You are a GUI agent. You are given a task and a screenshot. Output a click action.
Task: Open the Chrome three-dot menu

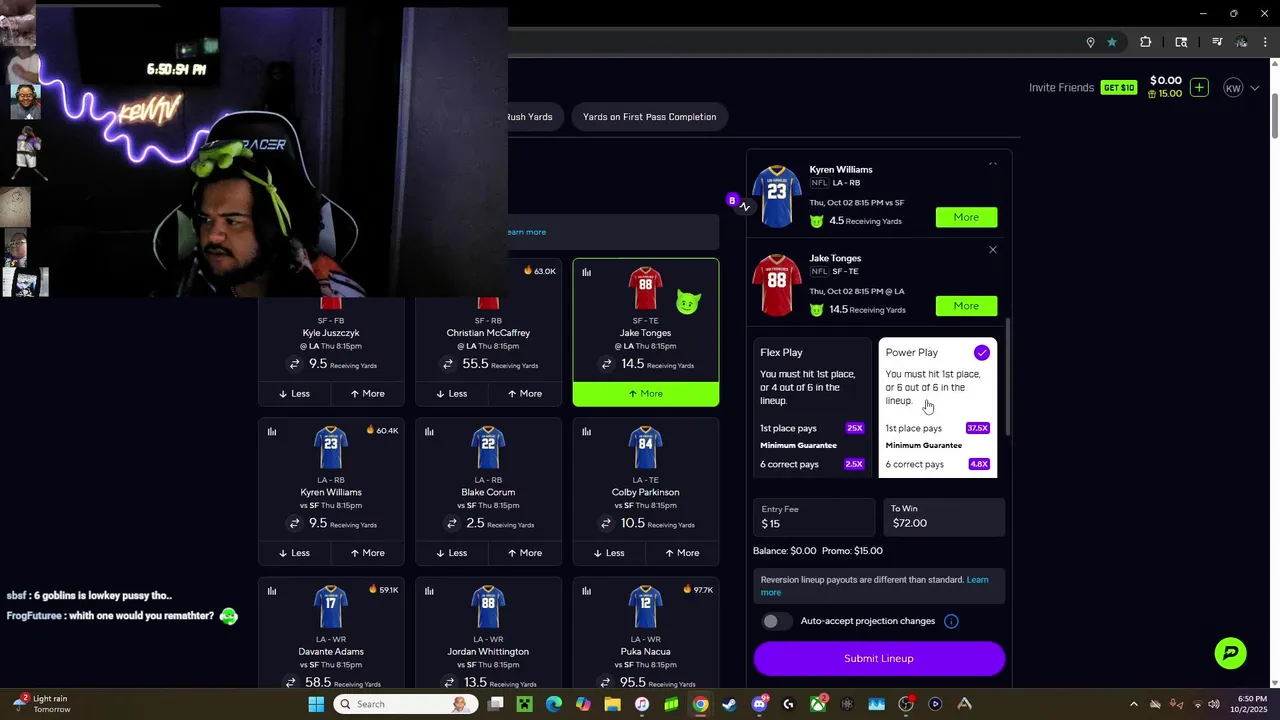pyautogui.click(x=1263, y=42)
